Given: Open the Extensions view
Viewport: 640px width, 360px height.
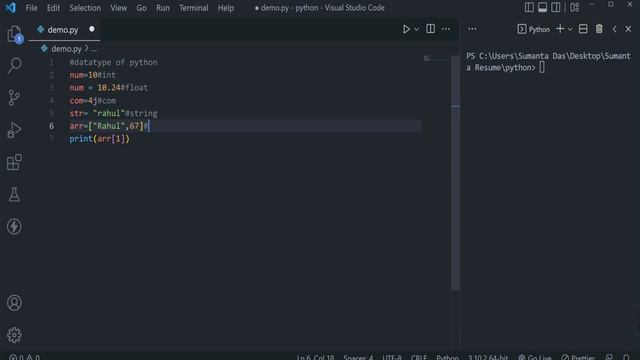Looking at the screenshot, I should click(14, 162).
